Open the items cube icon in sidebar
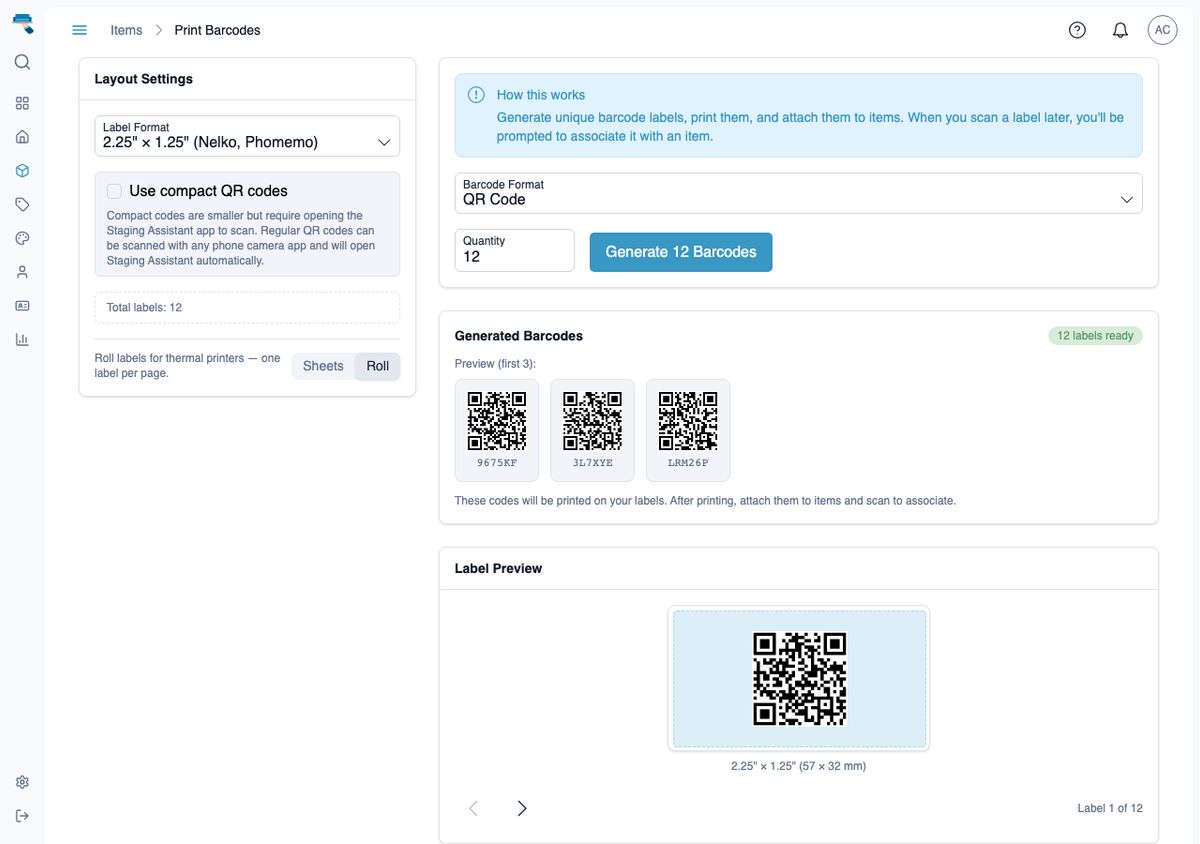Screen dimensions: 1200x844 22,171
